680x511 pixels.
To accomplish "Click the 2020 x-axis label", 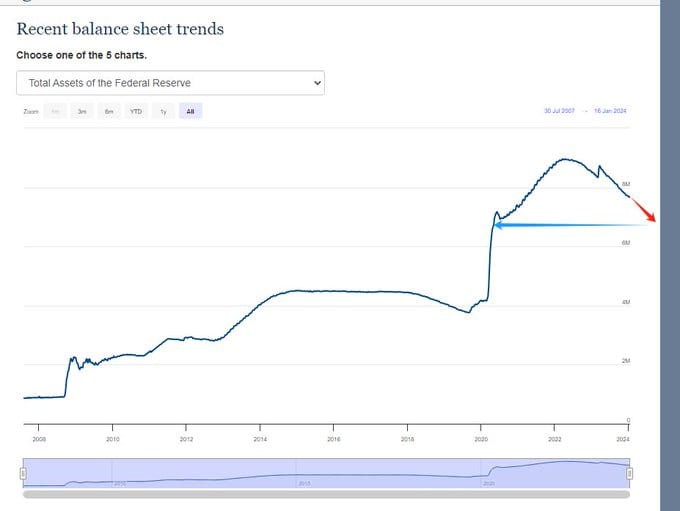I will [x=481, y=439].
